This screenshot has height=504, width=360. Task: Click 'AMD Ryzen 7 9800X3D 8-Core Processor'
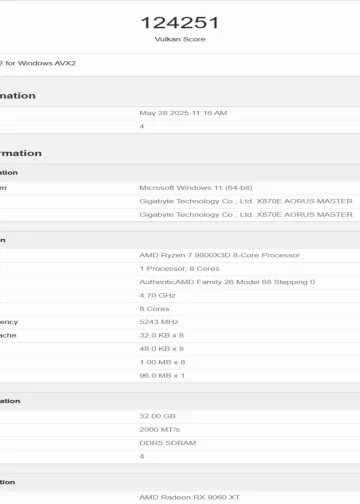[219, 255]
